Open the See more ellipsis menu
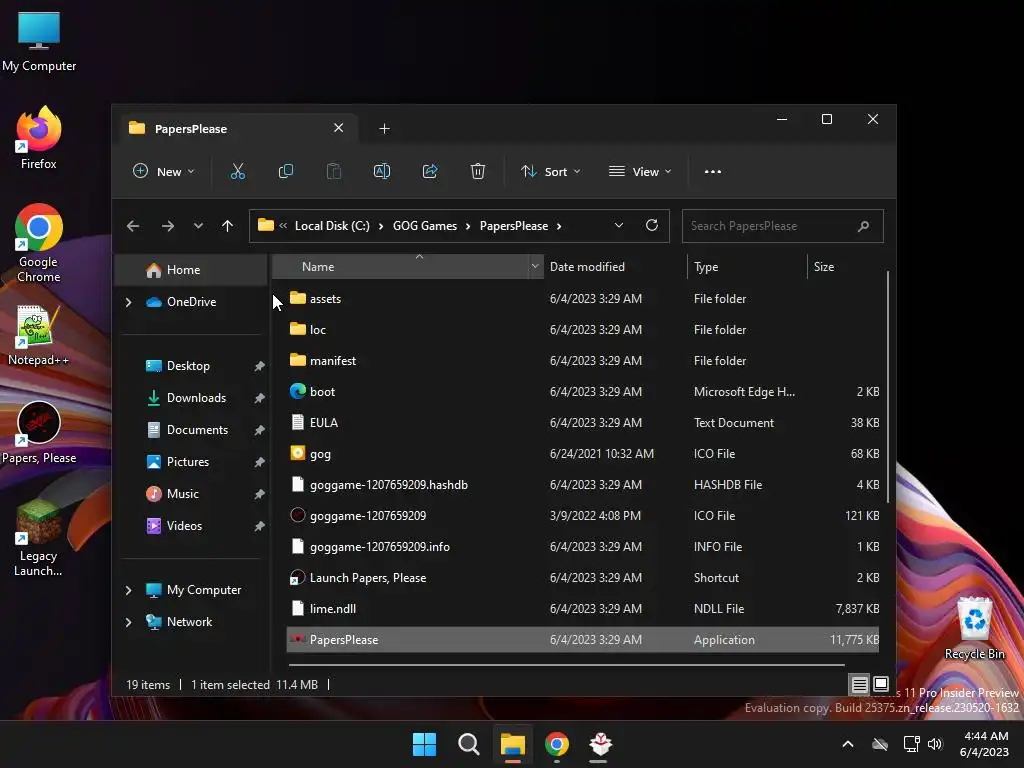This screenshot has height=768, width=1024. pos(712,172)
